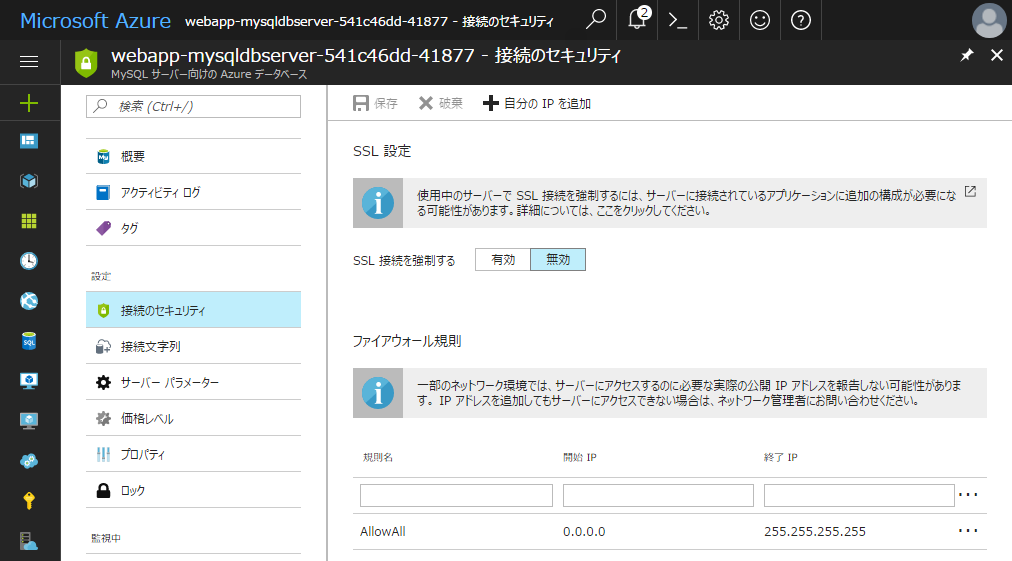Open the portal settings gear
The image size is (1012, 561).
718,20
